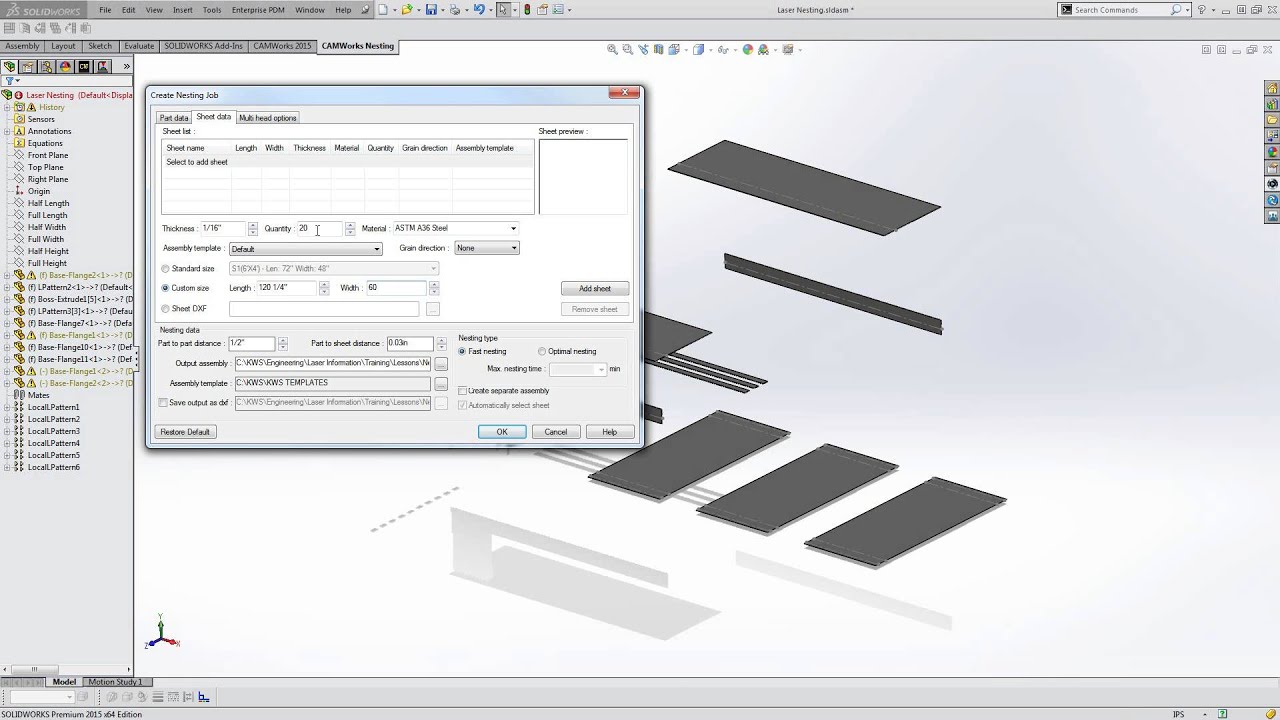The width and height of the screenshot is (1280, 720).
Task: Select the Custom size radio button
Action: coord(166,288)
